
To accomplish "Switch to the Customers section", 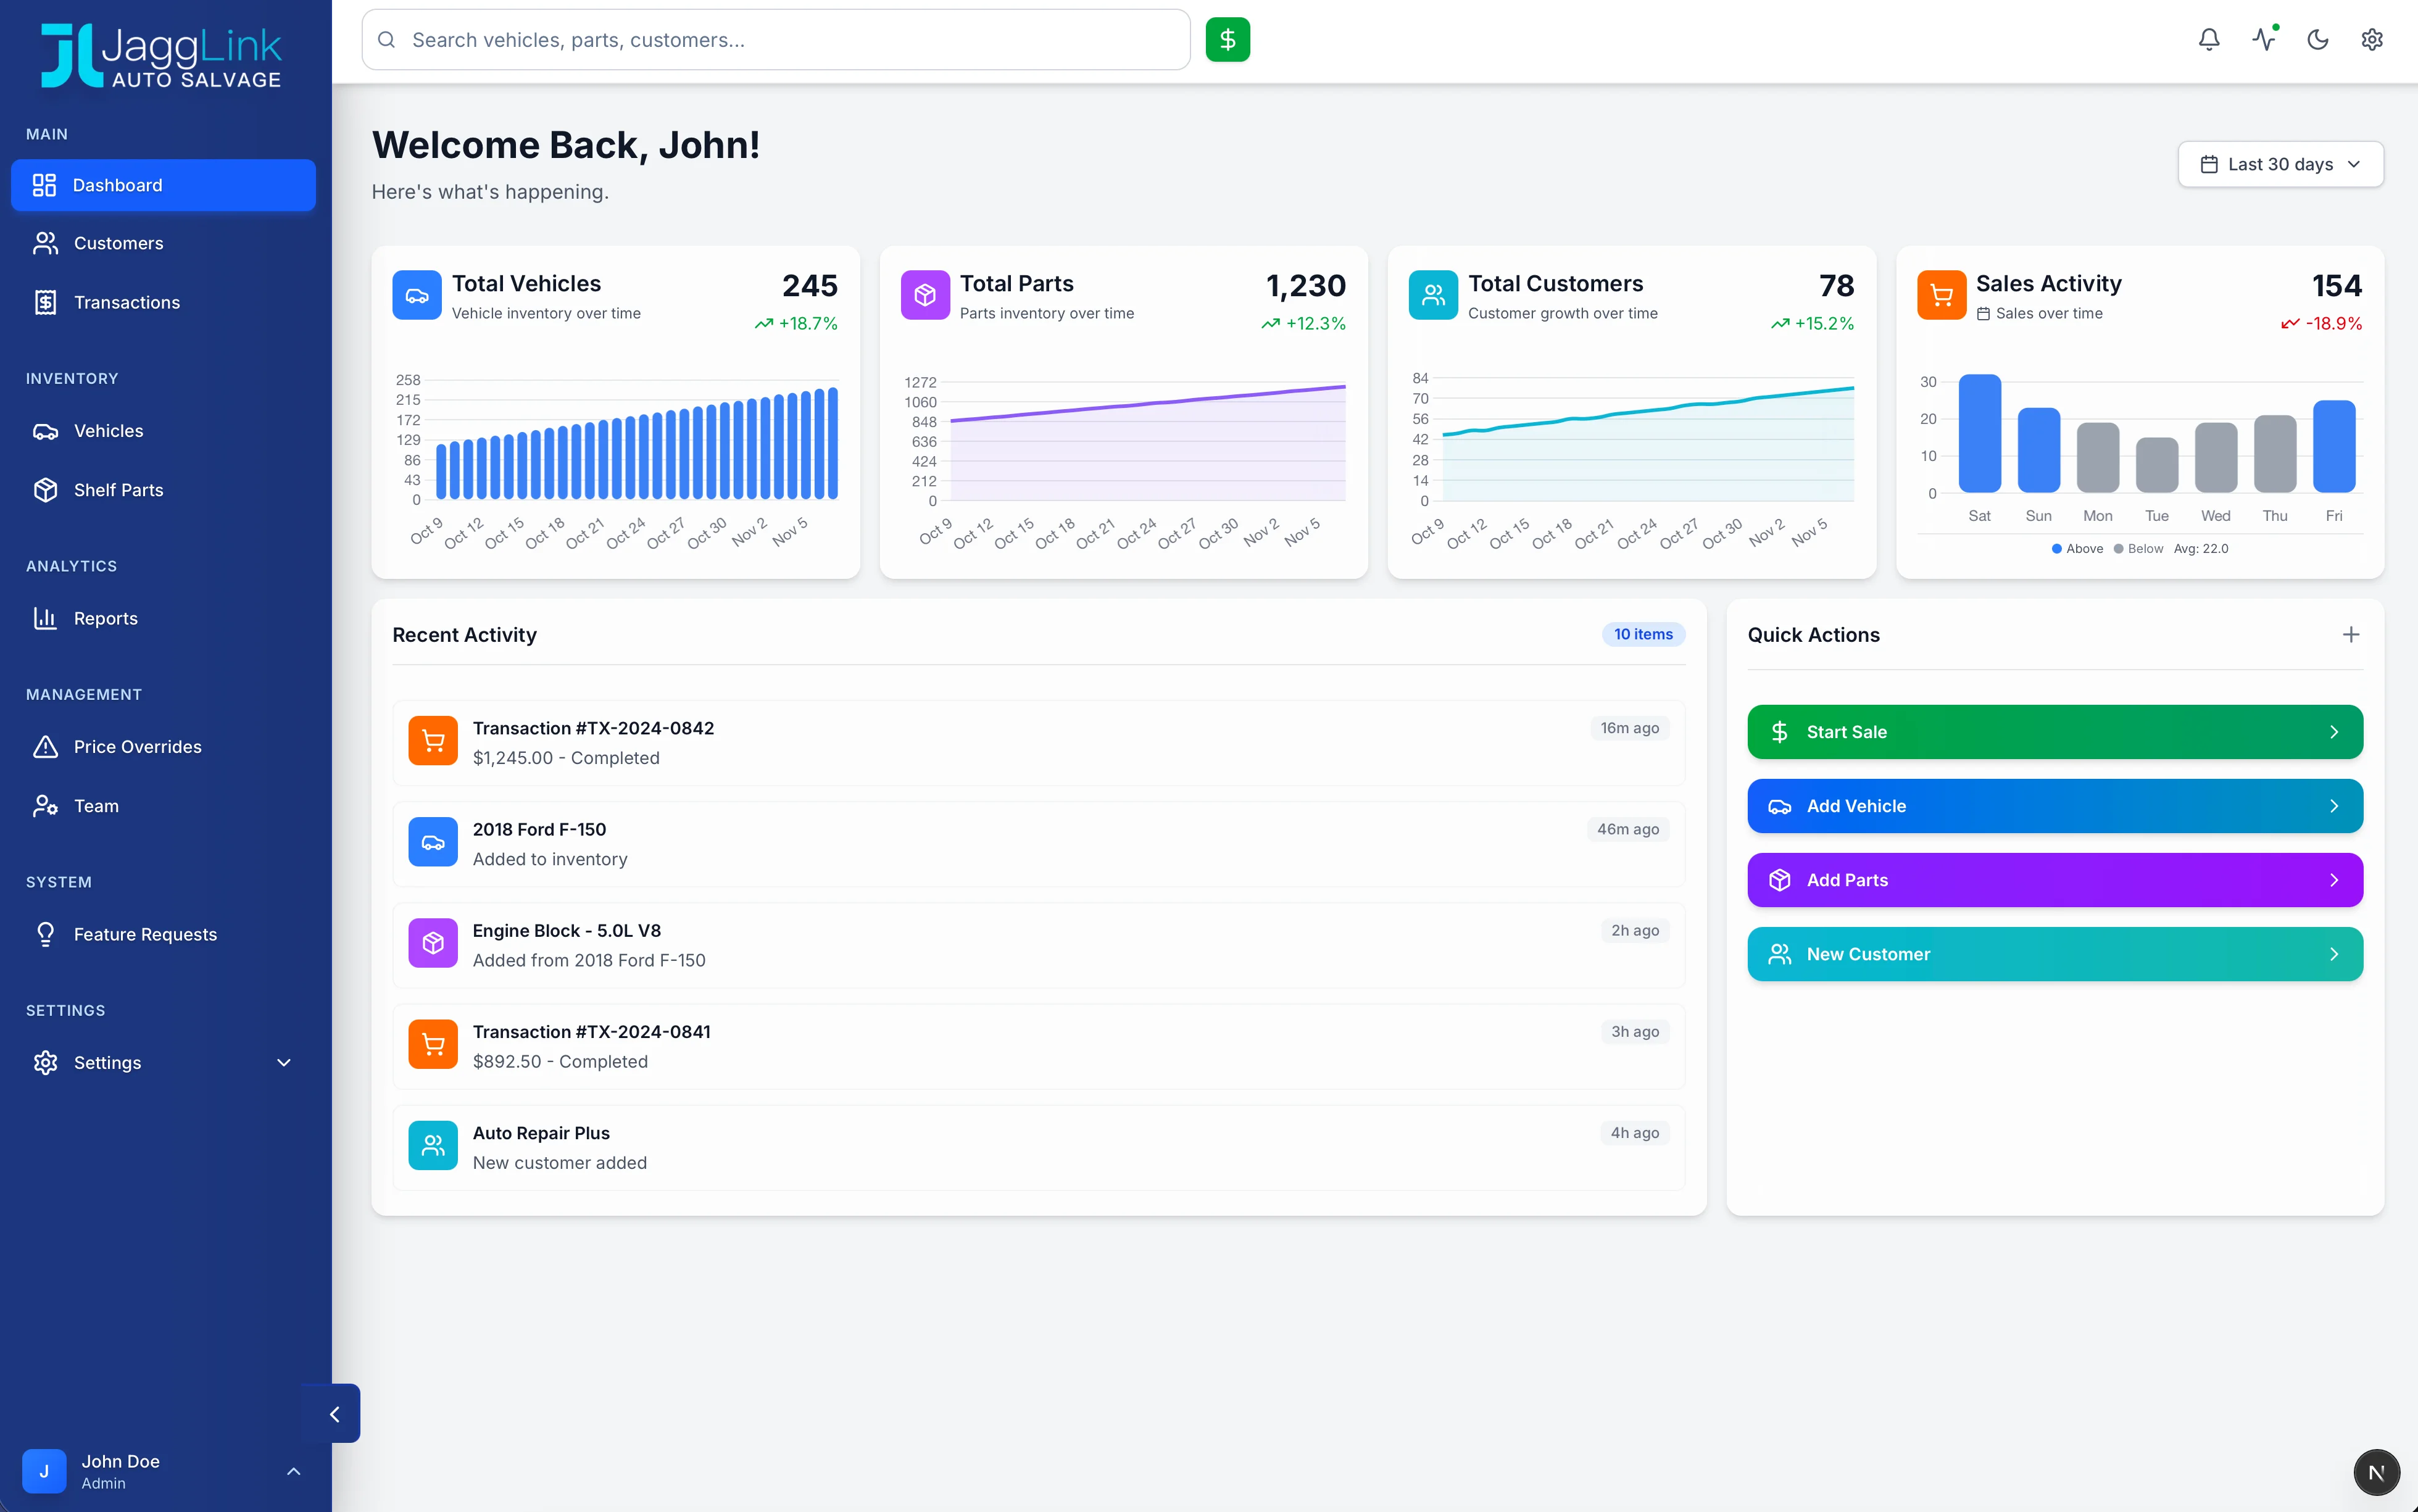I will [x=118, y=243].
